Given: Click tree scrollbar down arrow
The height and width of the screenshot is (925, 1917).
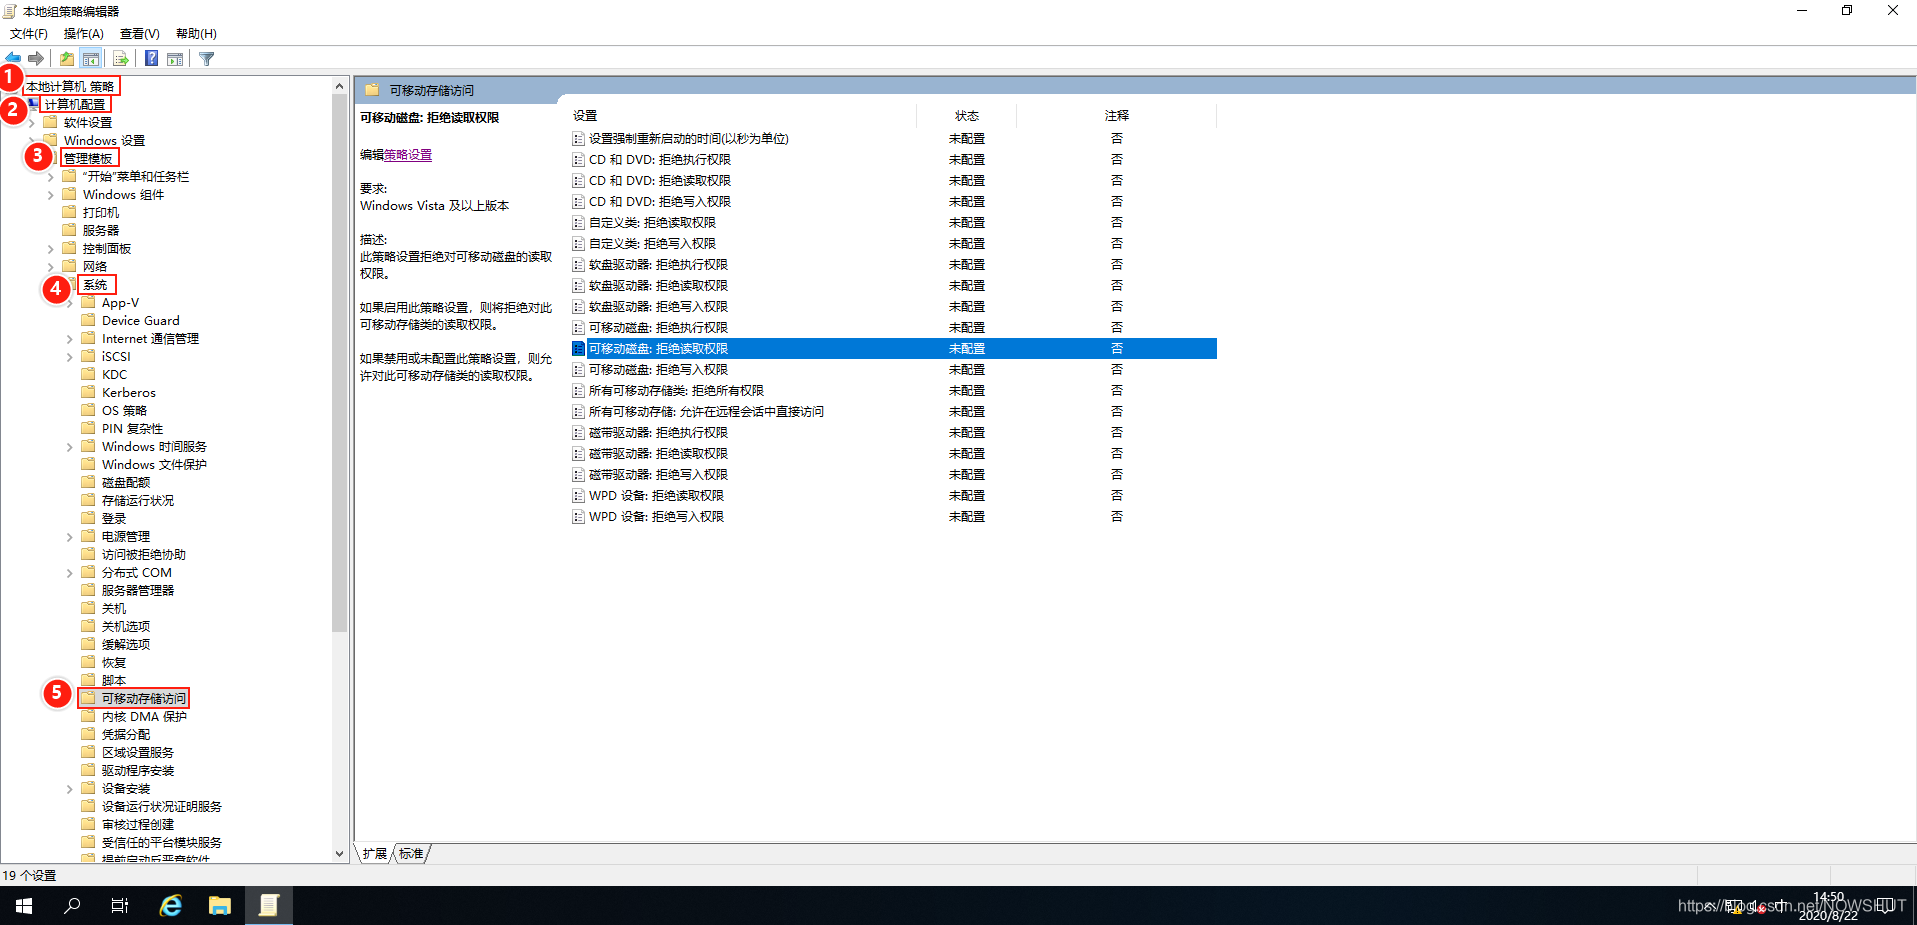Looking at the screenshot, I should pos(340,854).
